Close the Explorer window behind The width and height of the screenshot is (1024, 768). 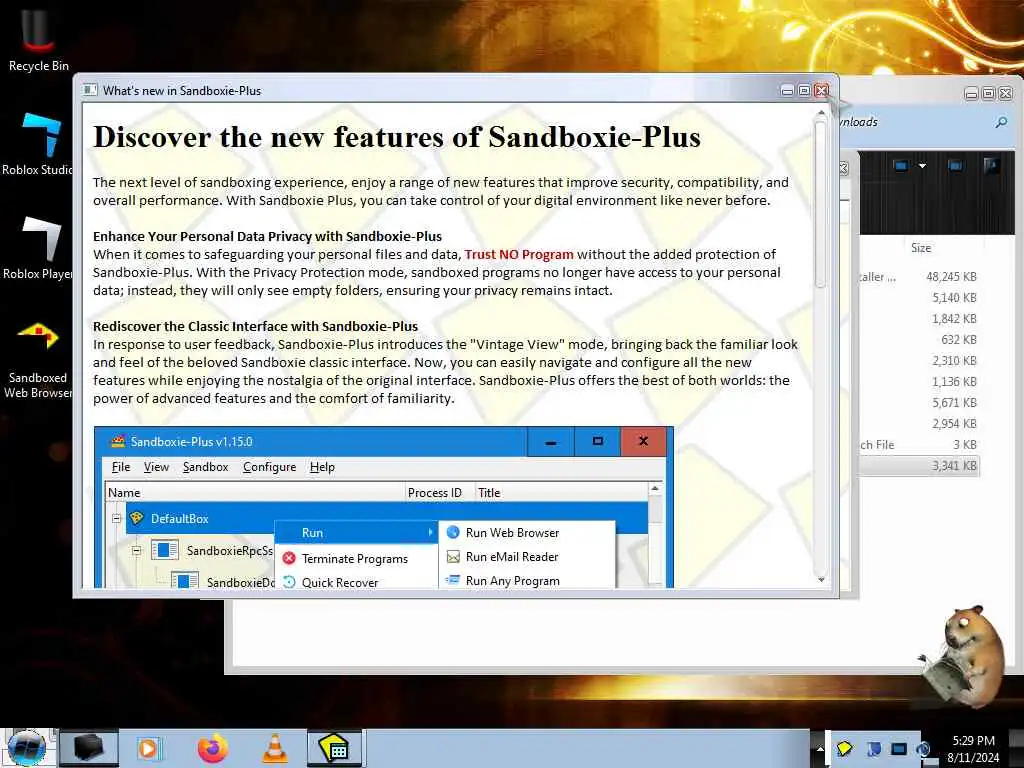[1006, 93]
